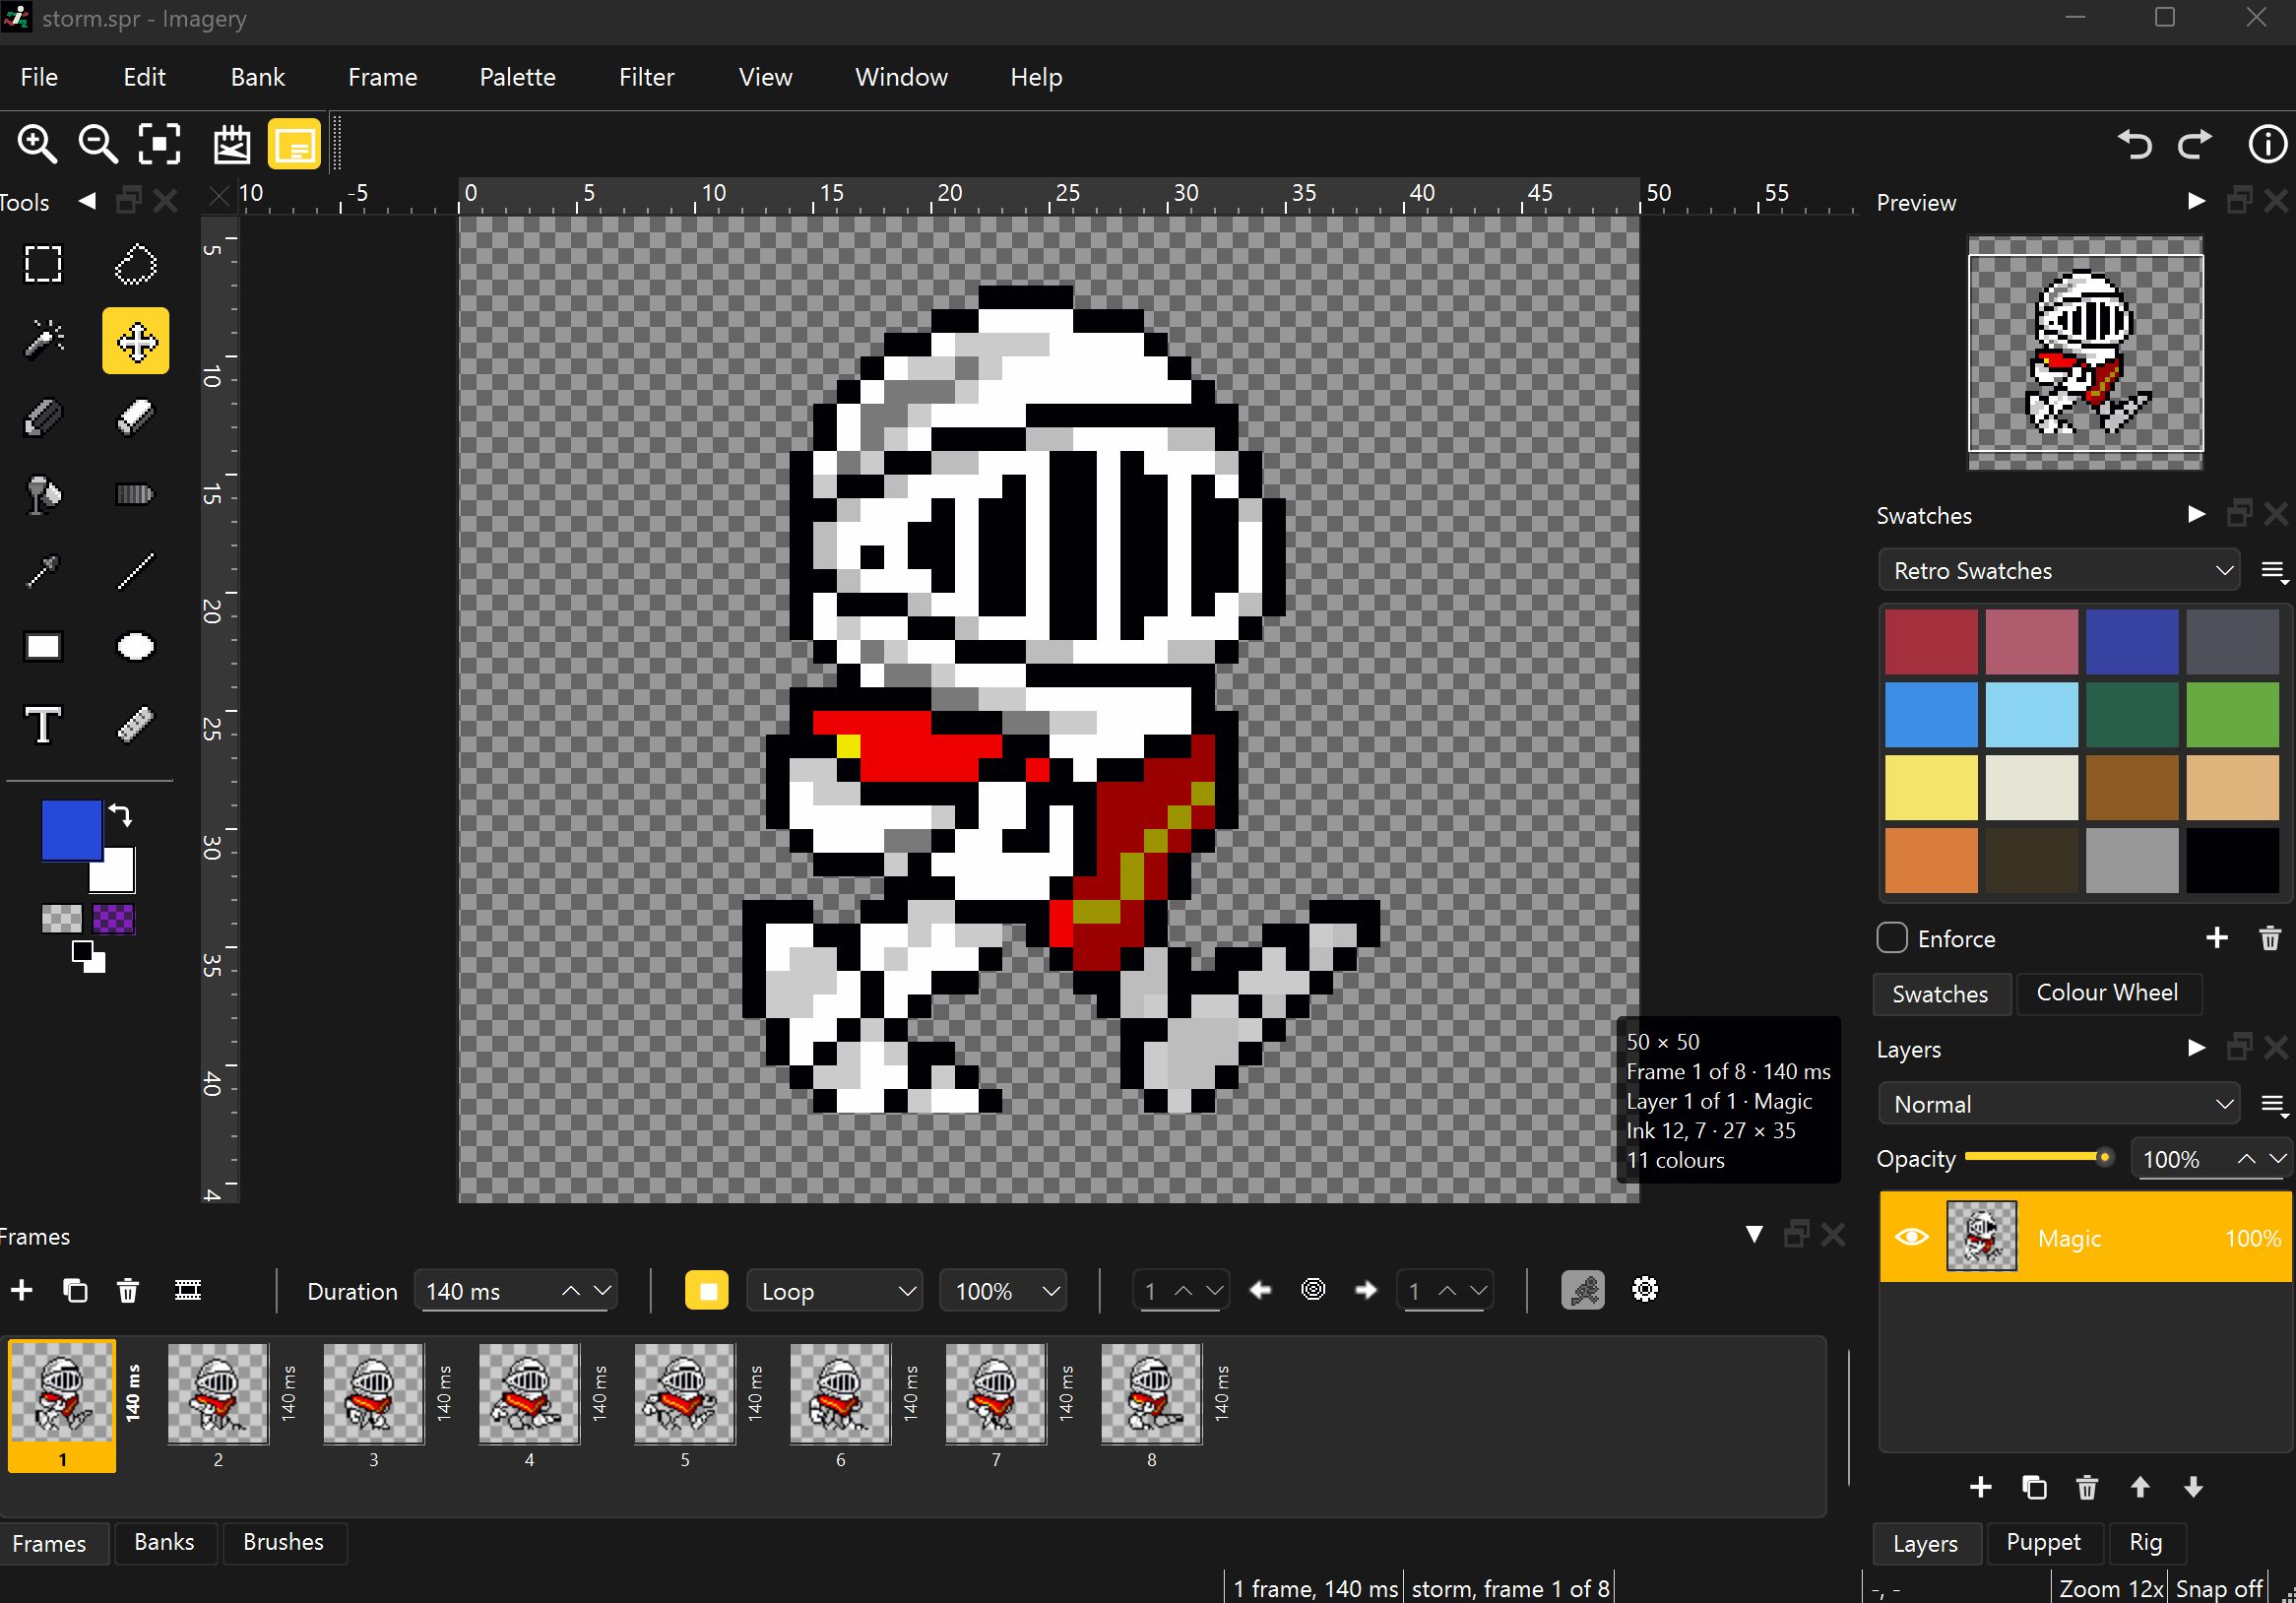Collapse the Frames panel triangle
The width and height of the screenshot is (2296, 1603).
1754,1234
